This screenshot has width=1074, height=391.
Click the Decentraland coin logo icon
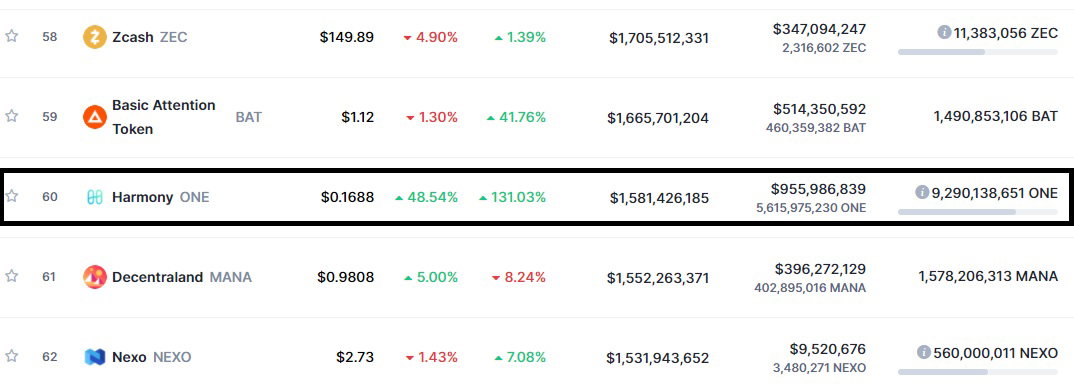[95, 277]
